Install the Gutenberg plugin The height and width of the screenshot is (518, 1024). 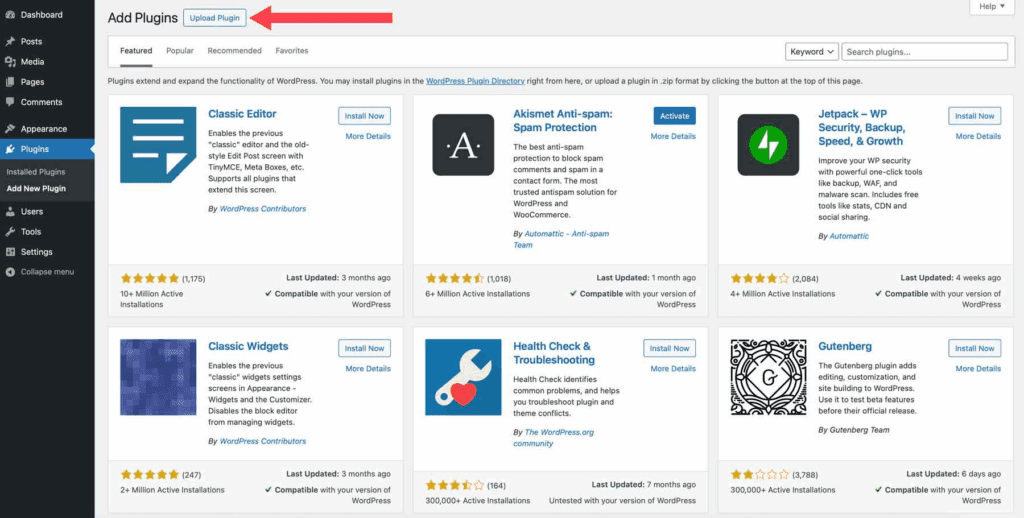click(x=974, y=348)
